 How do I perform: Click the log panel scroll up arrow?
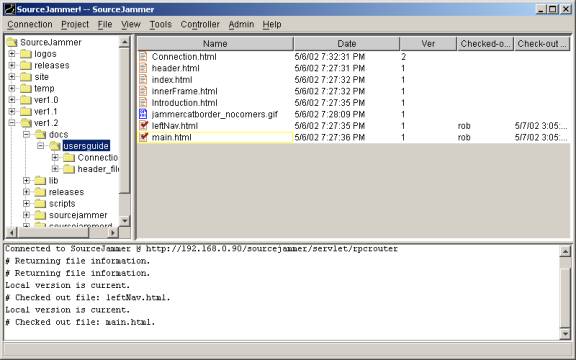point(565,251)
